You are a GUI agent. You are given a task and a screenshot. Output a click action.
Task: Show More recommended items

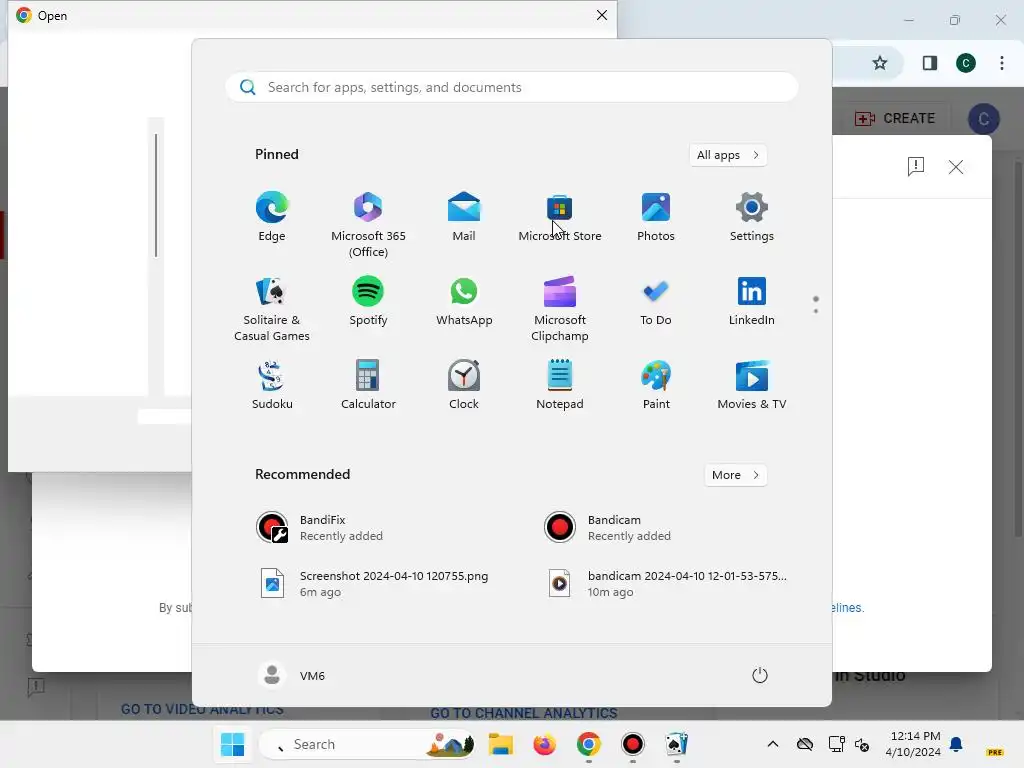pyautogui.click(x=735, y=475)
